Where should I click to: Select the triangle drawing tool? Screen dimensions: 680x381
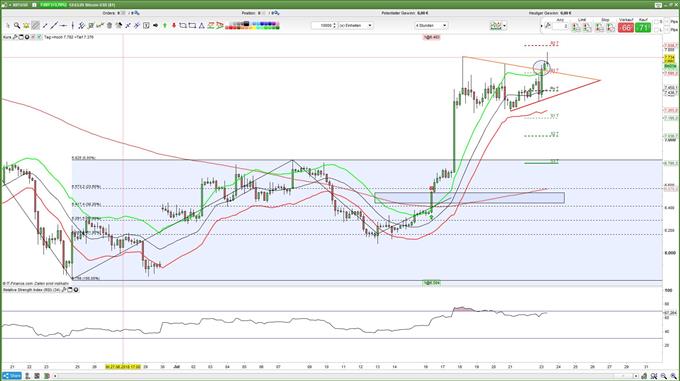tap(202, 26)
